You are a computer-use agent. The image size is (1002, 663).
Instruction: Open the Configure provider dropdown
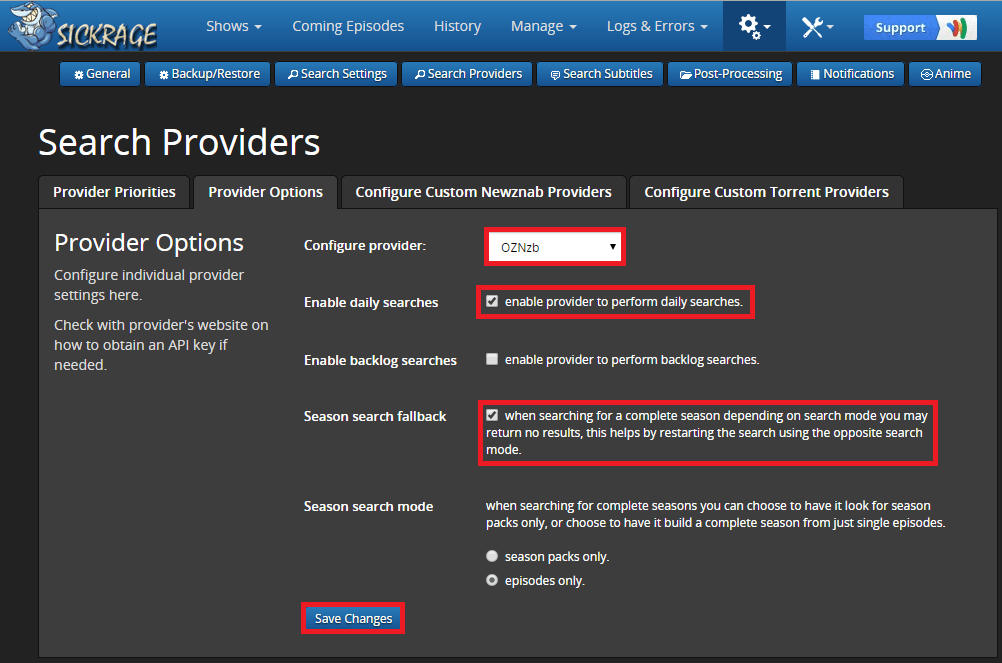[x=555, y=247]
